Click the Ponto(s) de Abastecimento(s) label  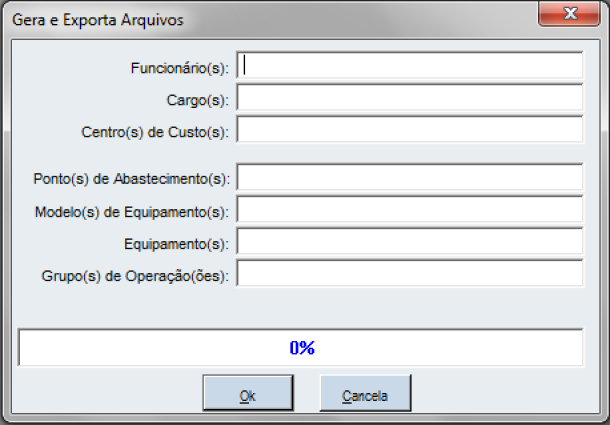point(132,179)
